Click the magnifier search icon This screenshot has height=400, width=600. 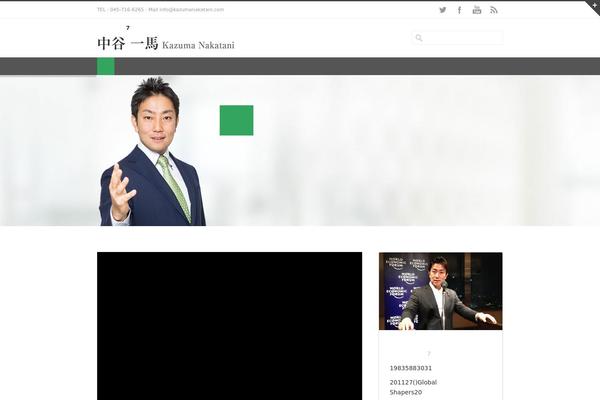pos(419,38)
